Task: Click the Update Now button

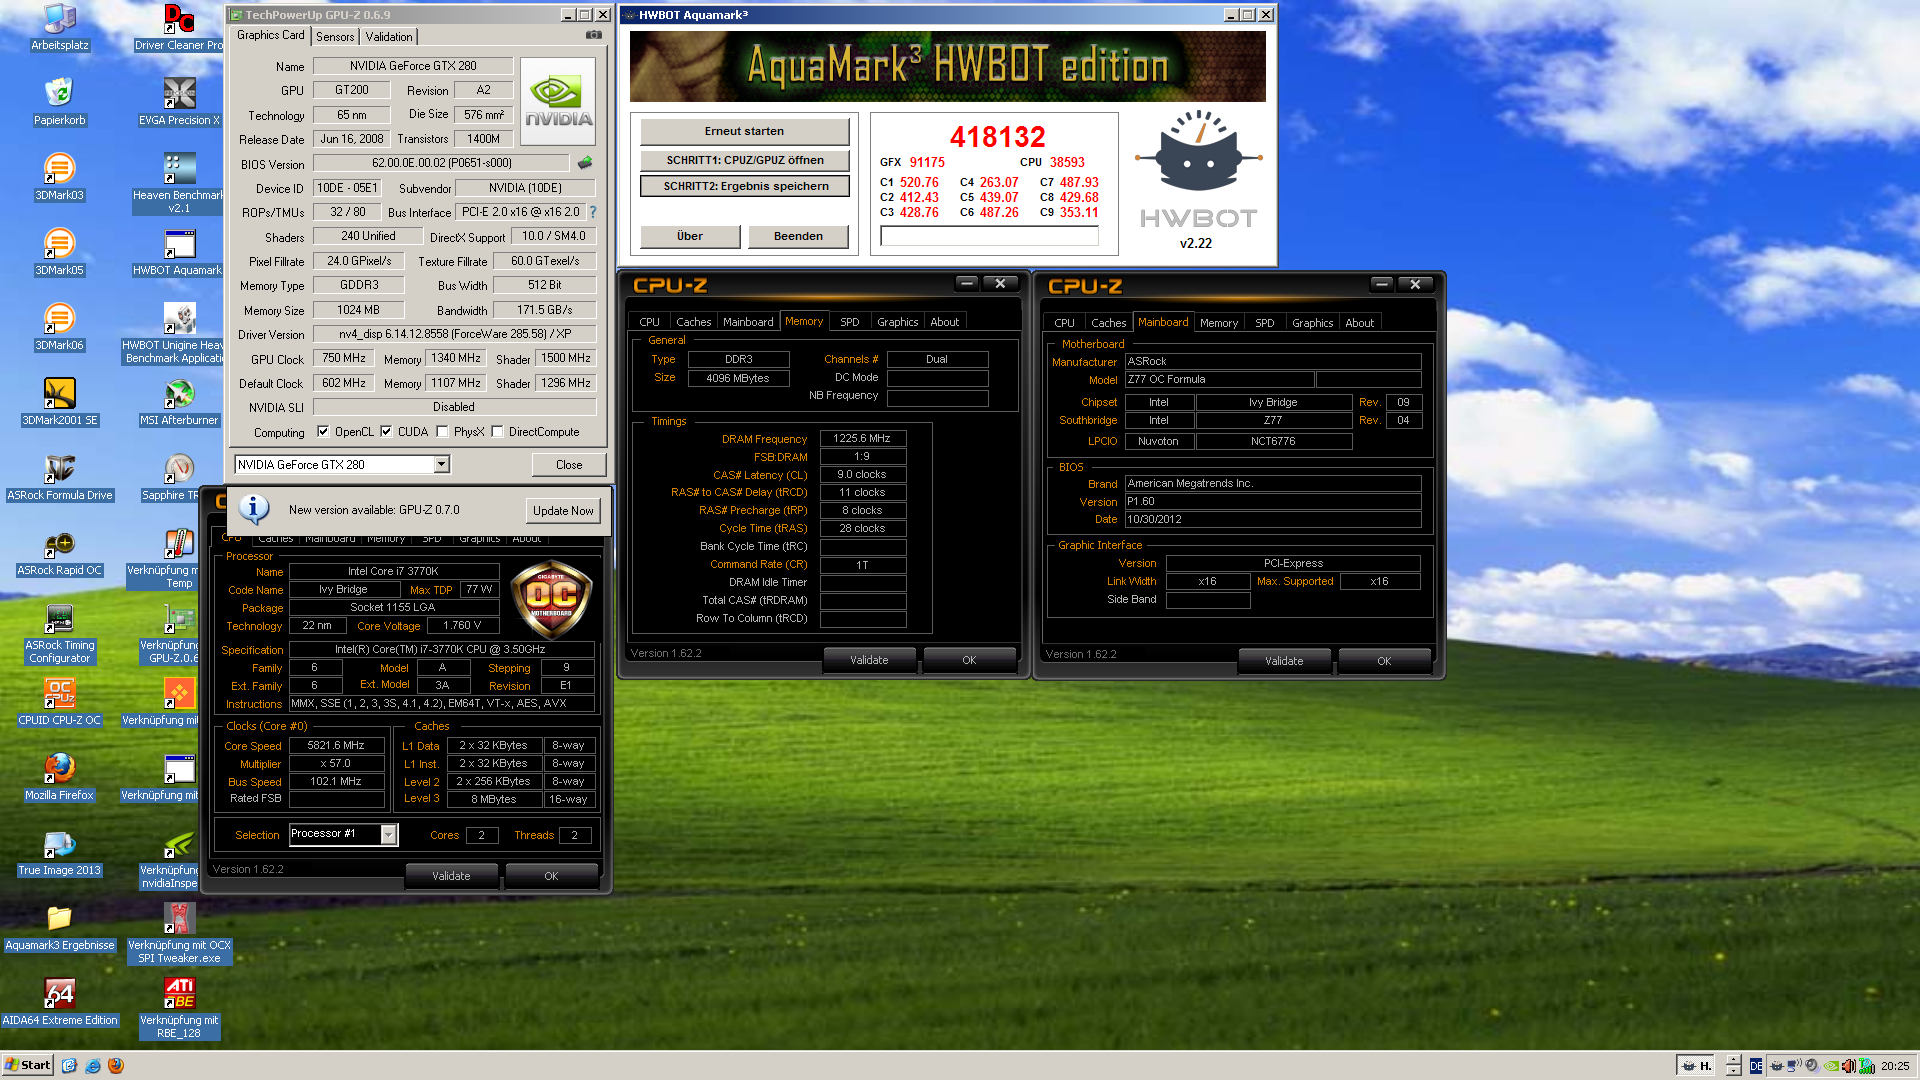Action: (x=563, y=510)
